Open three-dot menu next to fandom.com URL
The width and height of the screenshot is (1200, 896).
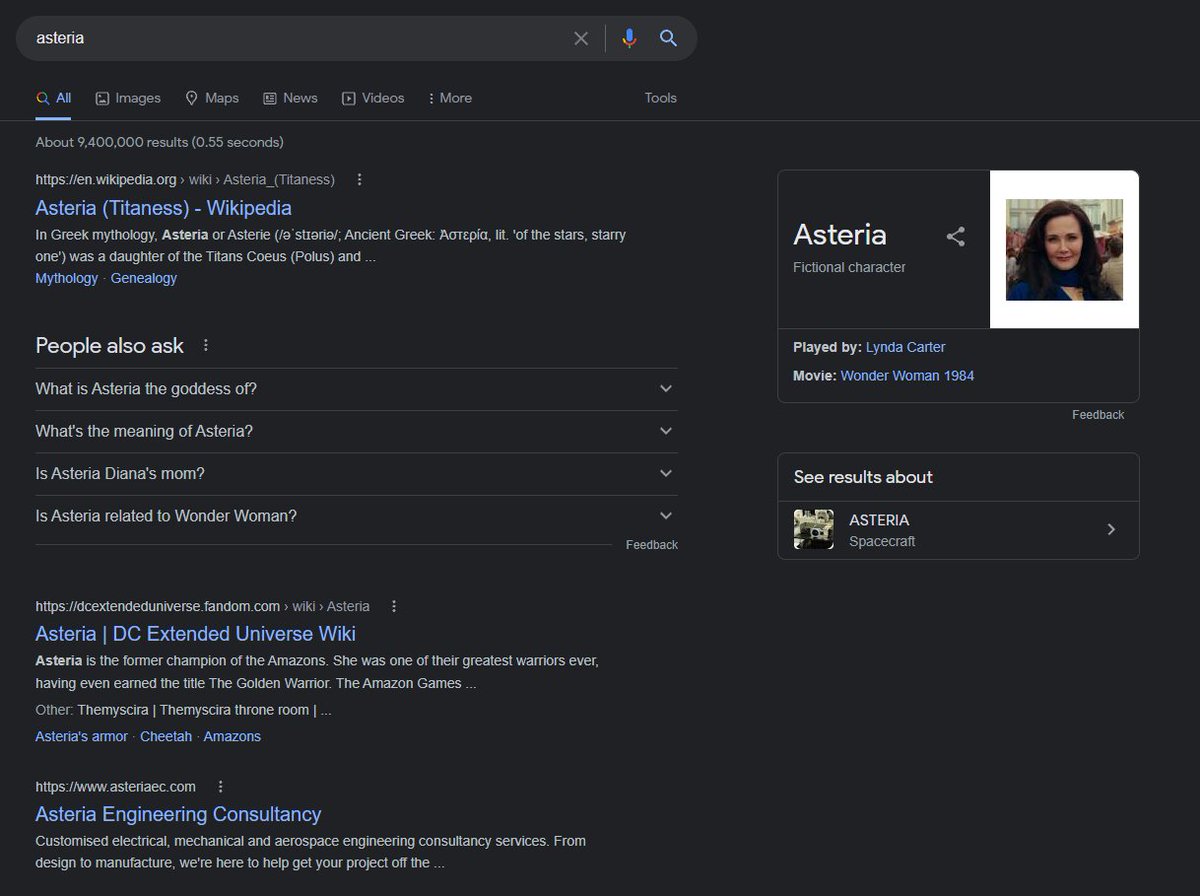coord(394,606)
